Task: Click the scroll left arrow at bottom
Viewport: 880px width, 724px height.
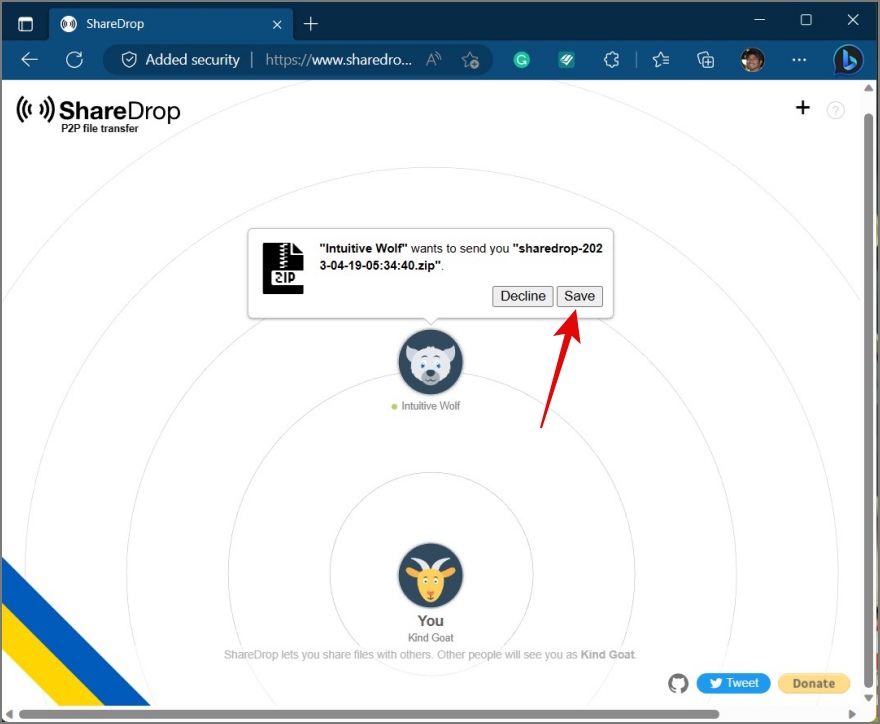Action: 9,714
